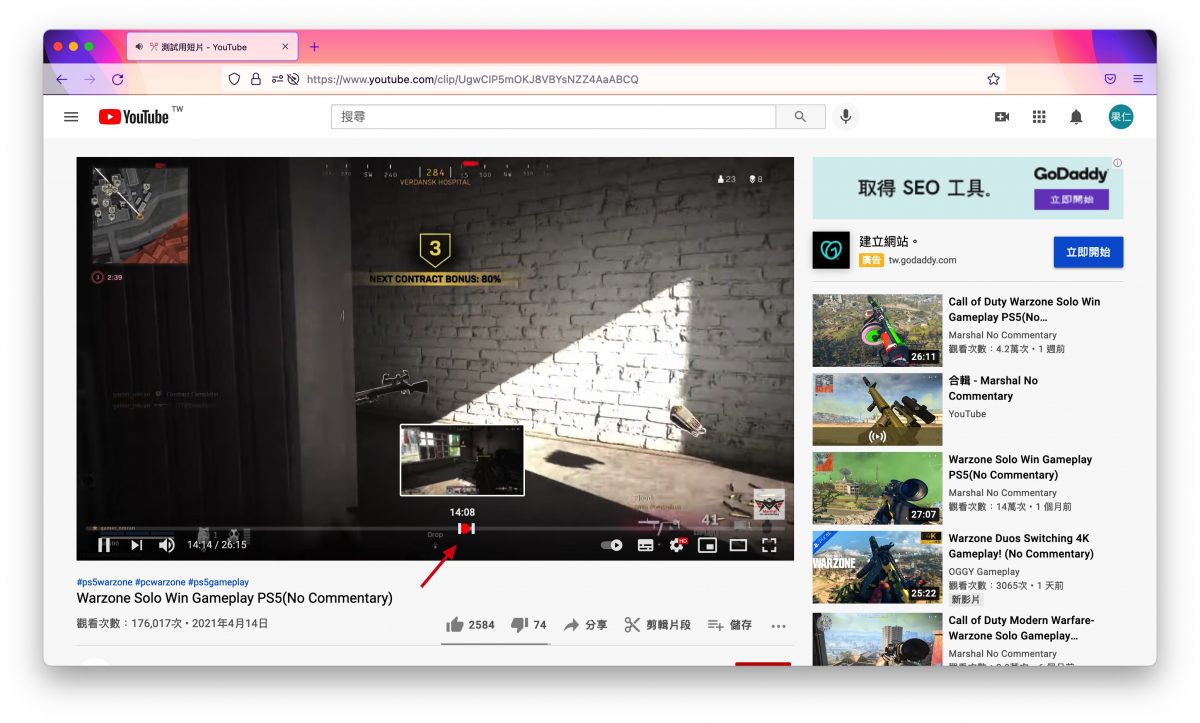The height and width of the screenshot is (723, 1200).
Task: Switch to miniplayer mode
Action: point(707,545)
